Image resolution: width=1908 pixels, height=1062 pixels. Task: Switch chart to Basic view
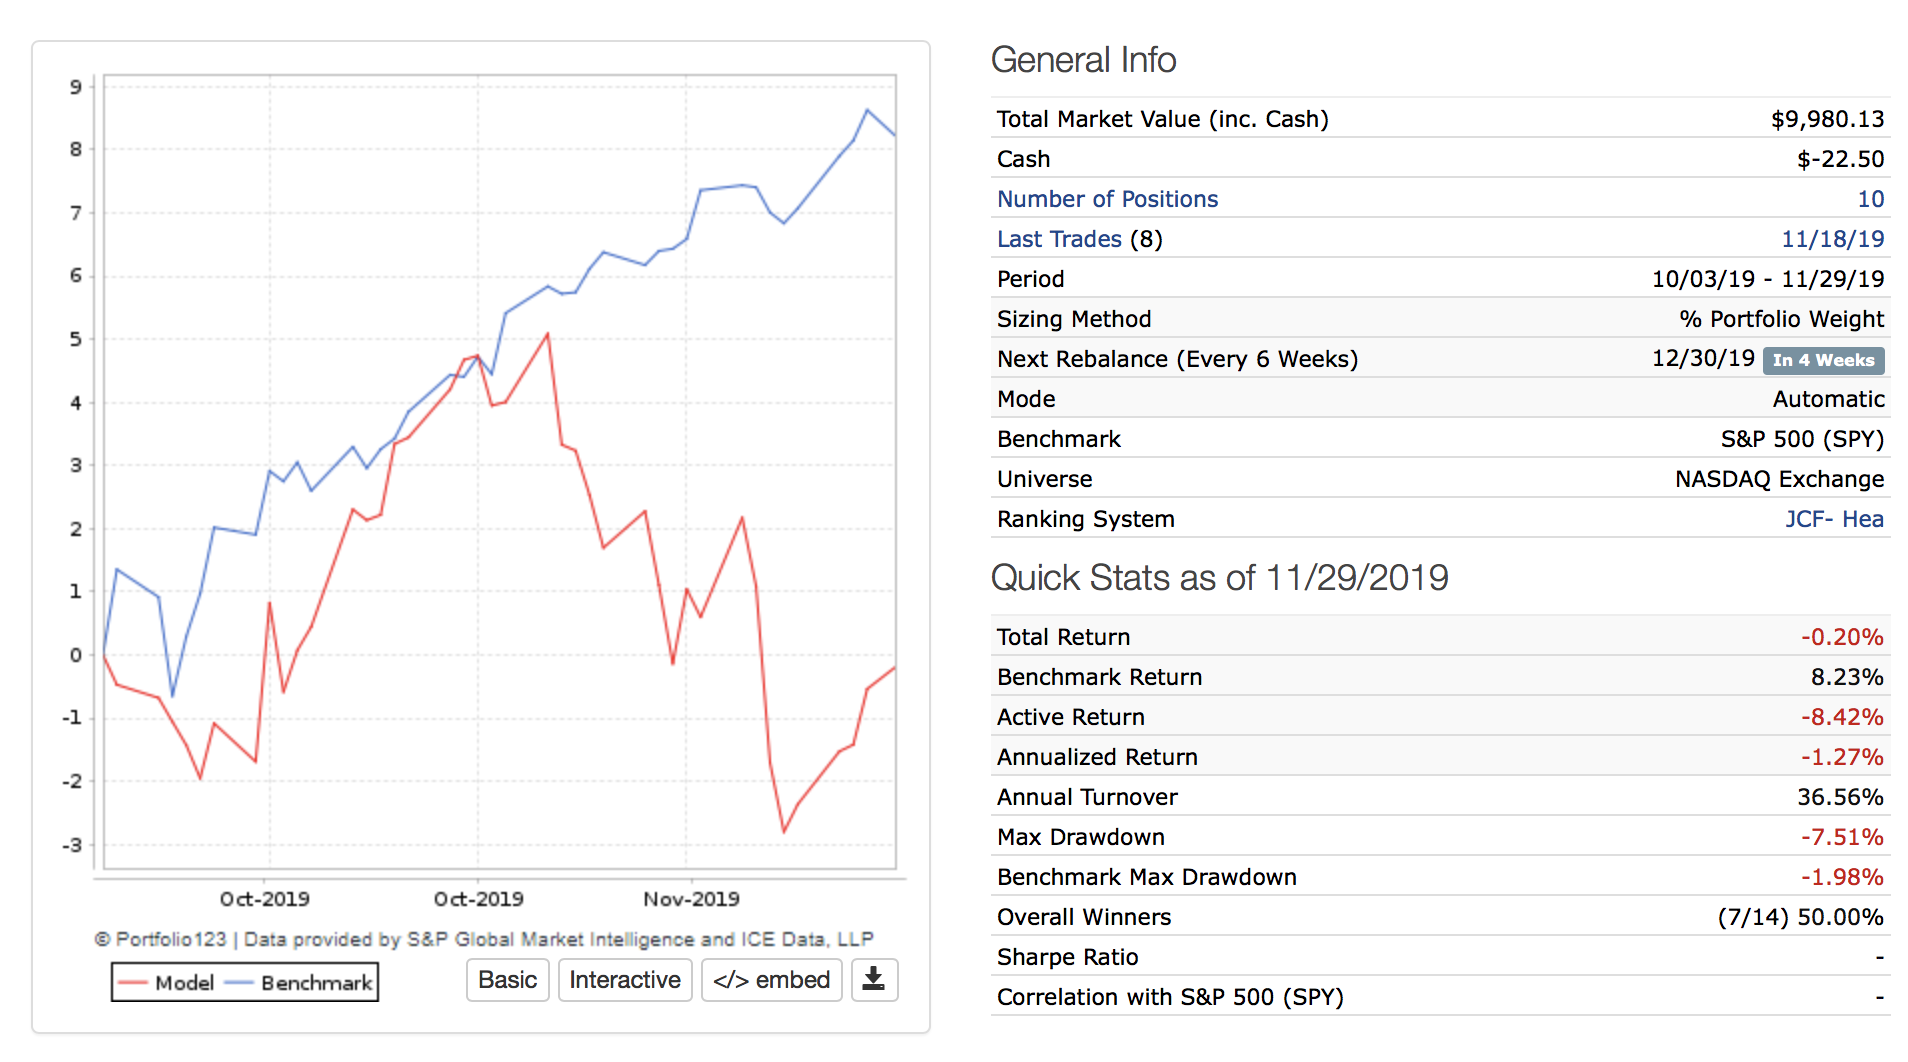click(x=507, y=980)
